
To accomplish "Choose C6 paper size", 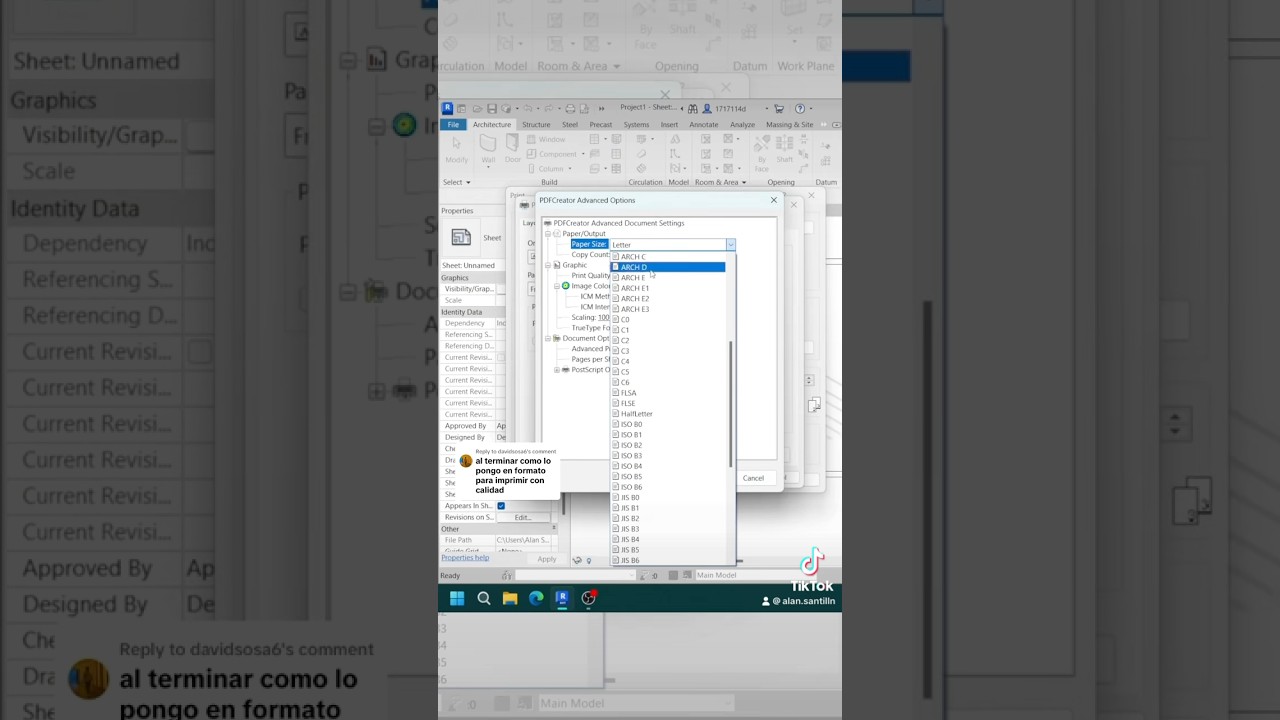I will pos(668,382).
